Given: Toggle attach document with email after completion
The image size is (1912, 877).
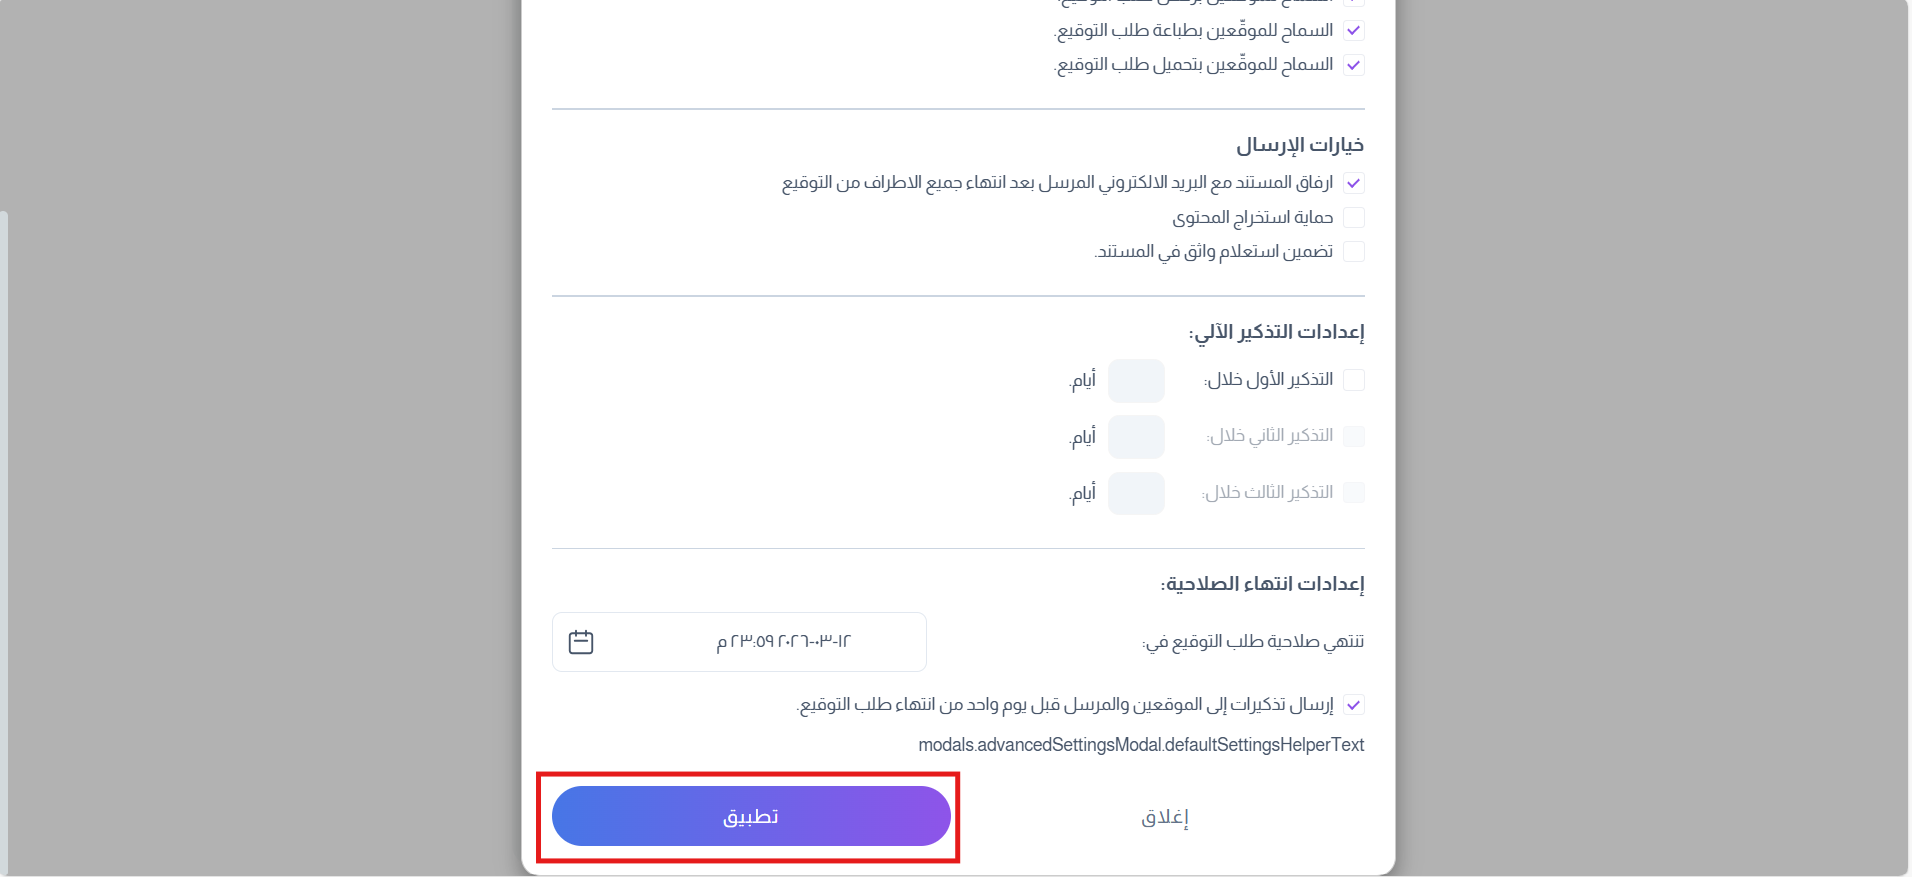Looking at the screenshot, I should pyautogui.click(x=1354, y=183).
